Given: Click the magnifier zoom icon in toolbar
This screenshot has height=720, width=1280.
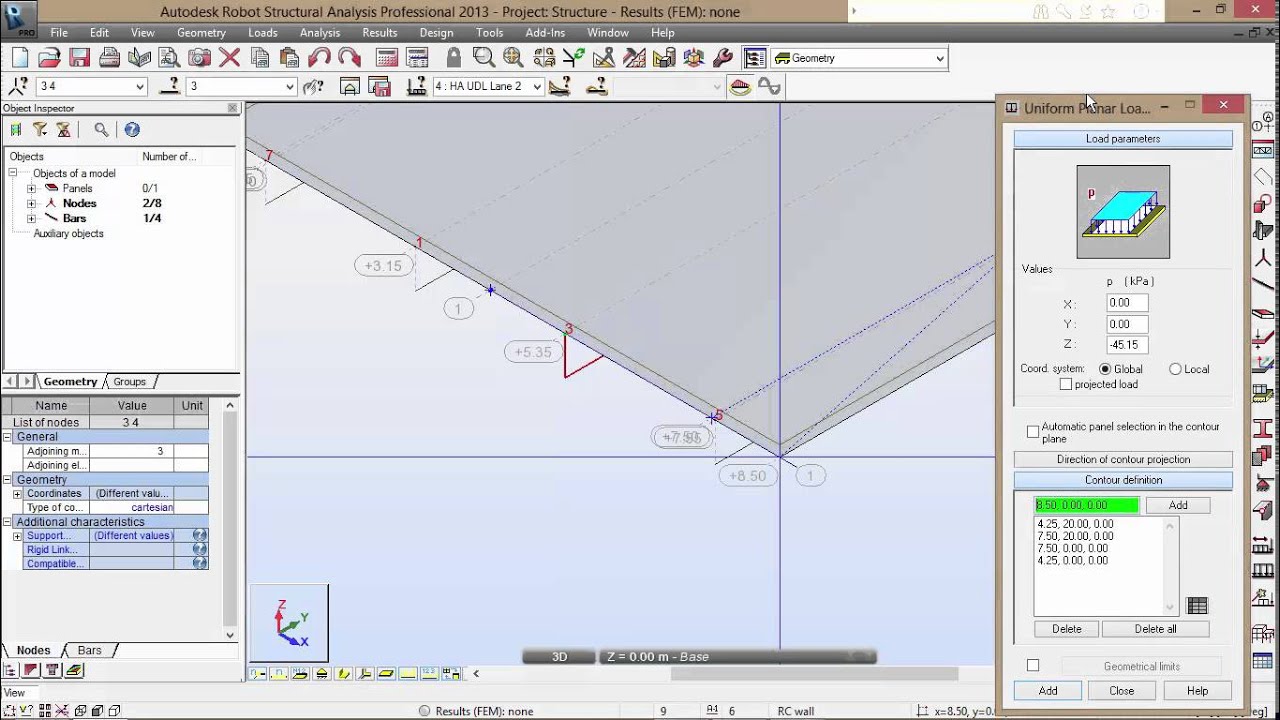Looking at the screenshot, I should point(484,58).
